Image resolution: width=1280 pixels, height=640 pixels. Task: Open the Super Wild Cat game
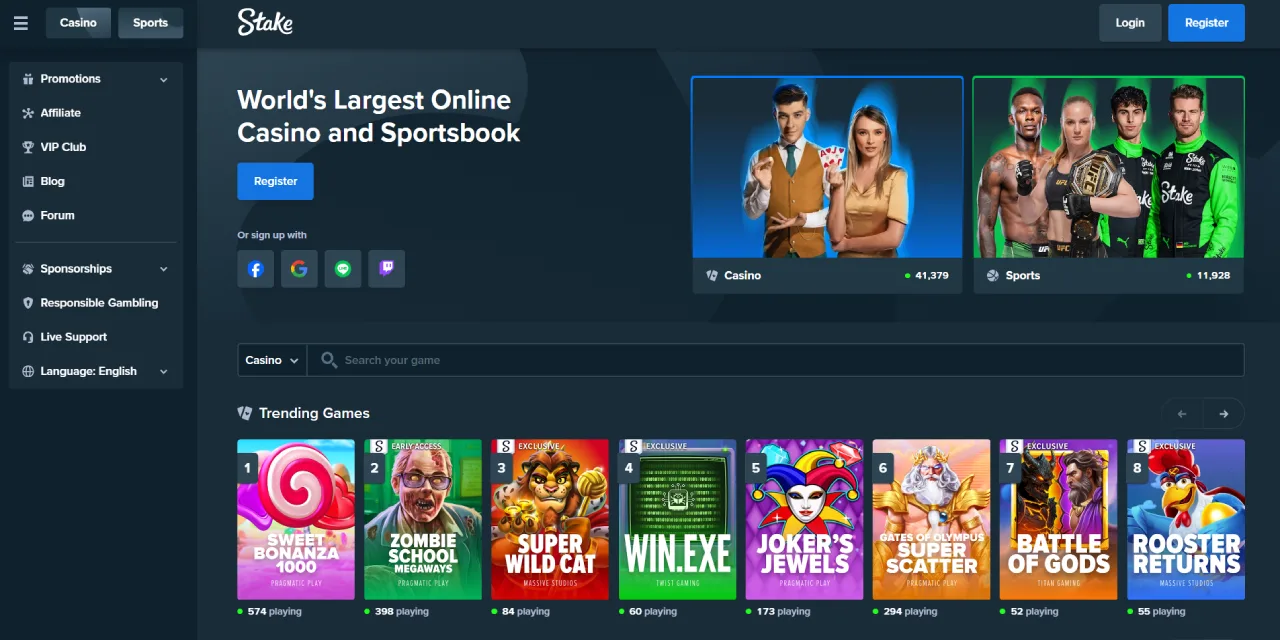[550, 520]
